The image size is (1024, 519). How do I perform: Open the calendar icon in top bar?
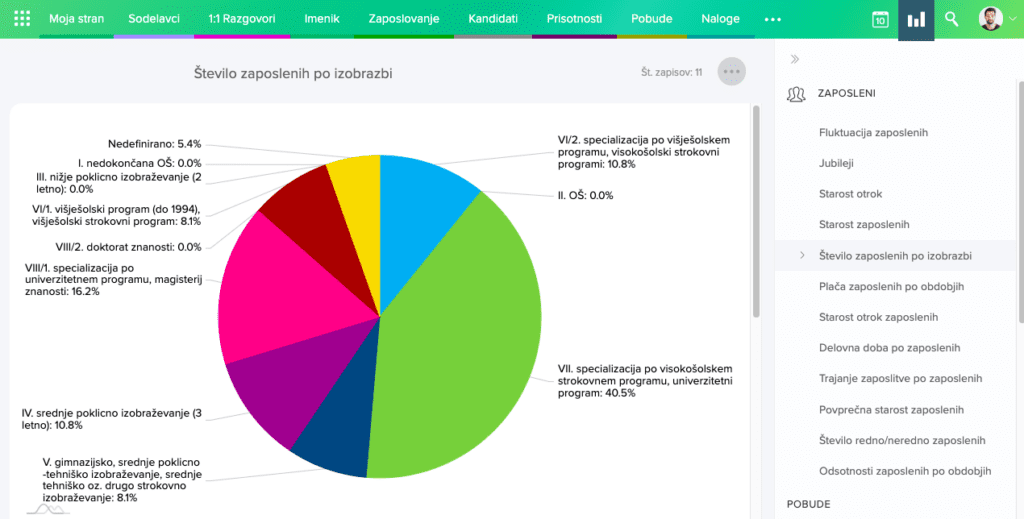tap(880, 20)
